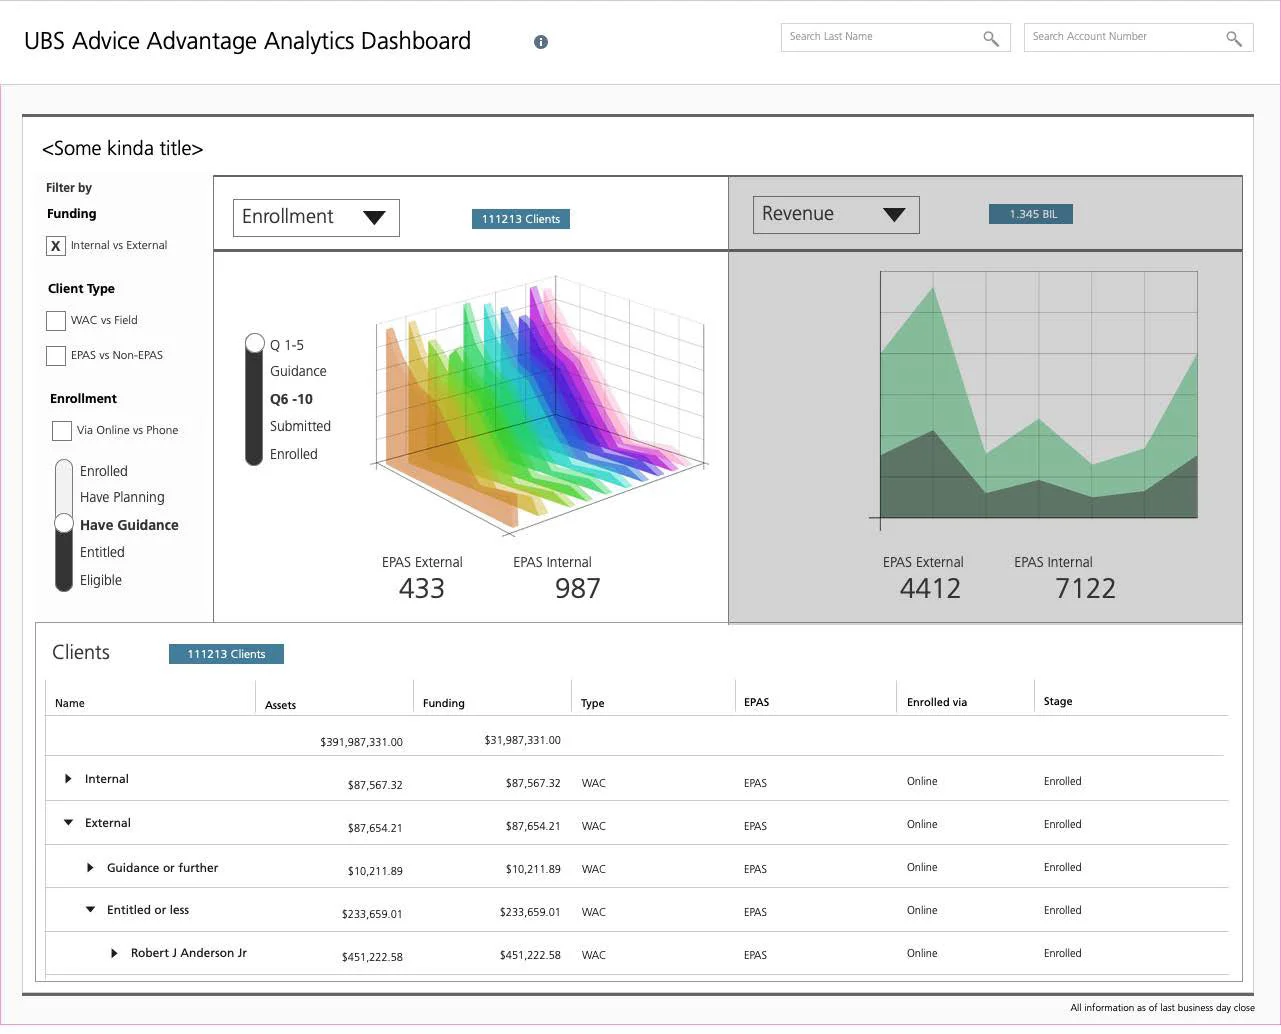
Task: Uncheck Internal vs External checkbox
Action: (x=56, y=246)
